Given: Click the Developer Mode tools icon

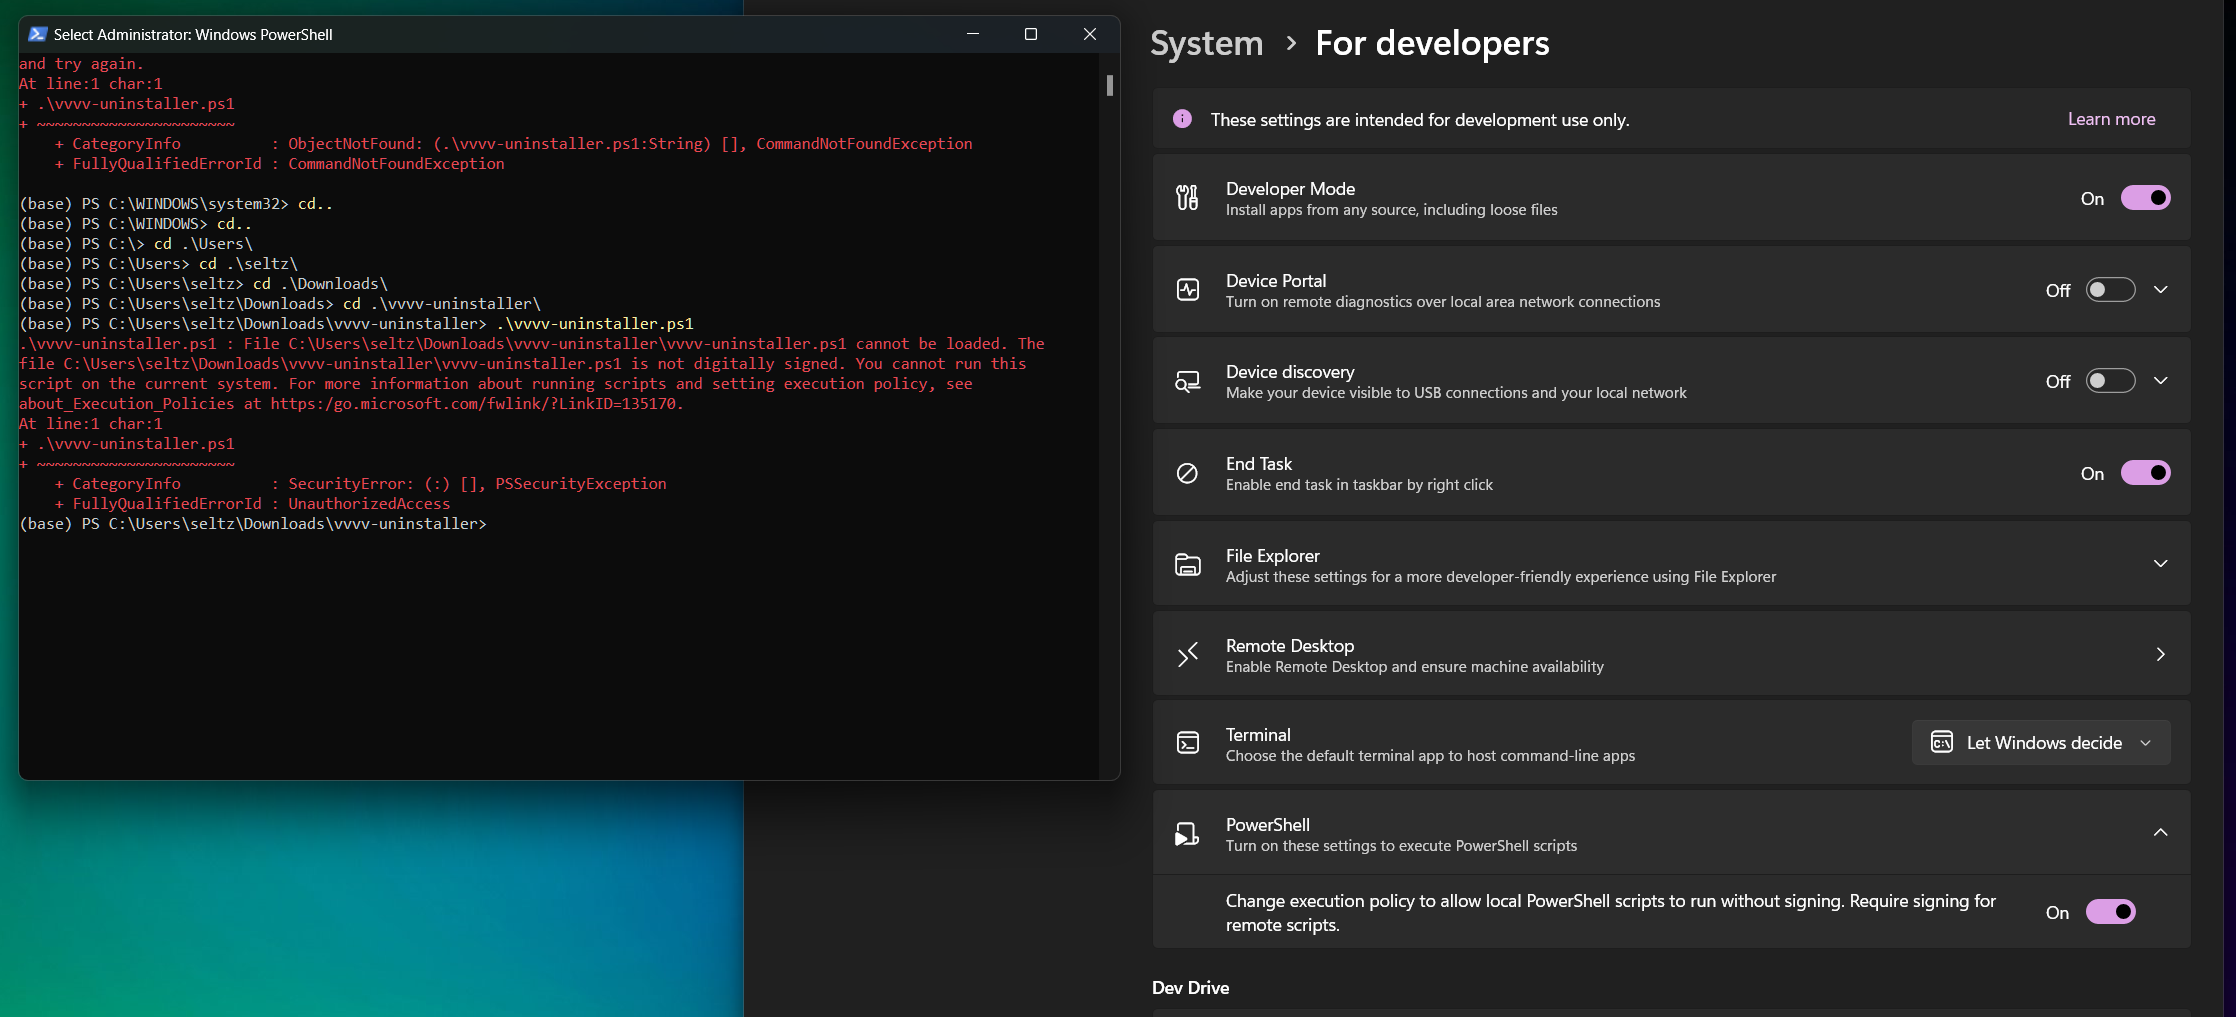Looking at the screenshot, I should point(1187,198).
